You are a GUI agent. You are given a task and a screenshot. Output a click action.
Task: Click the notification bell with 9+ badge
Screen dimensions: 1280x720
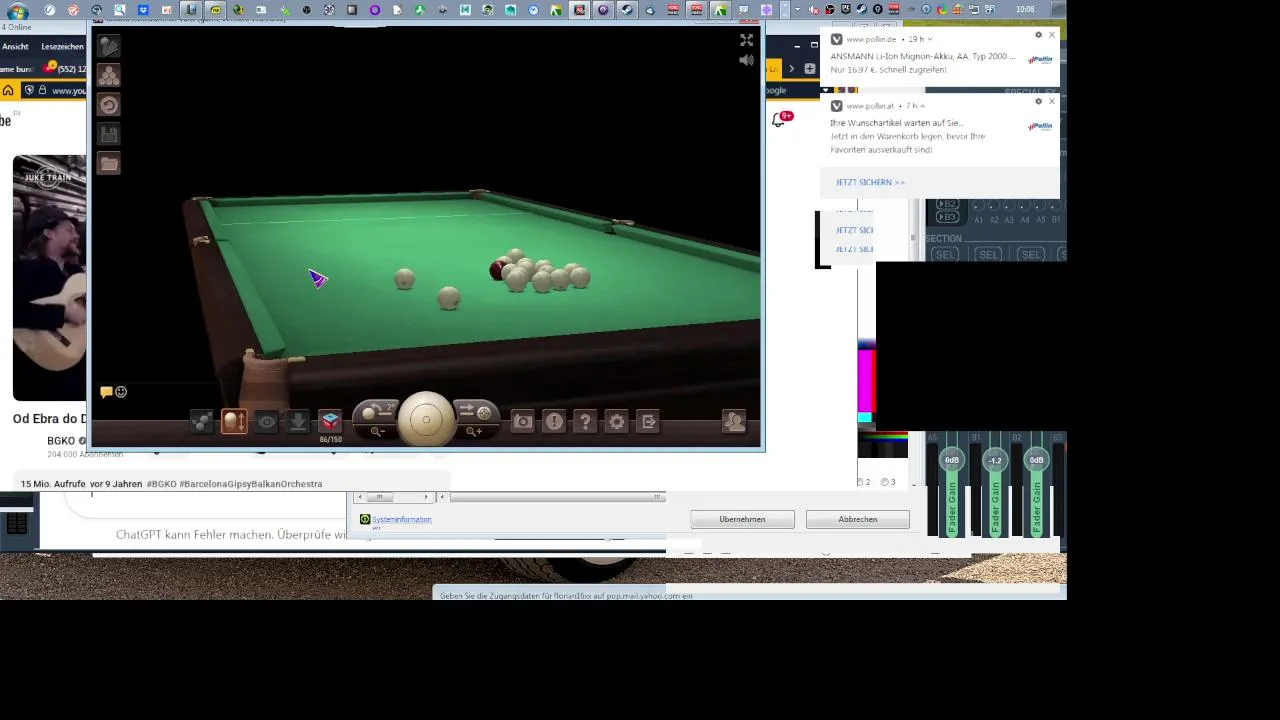[779, 120]
